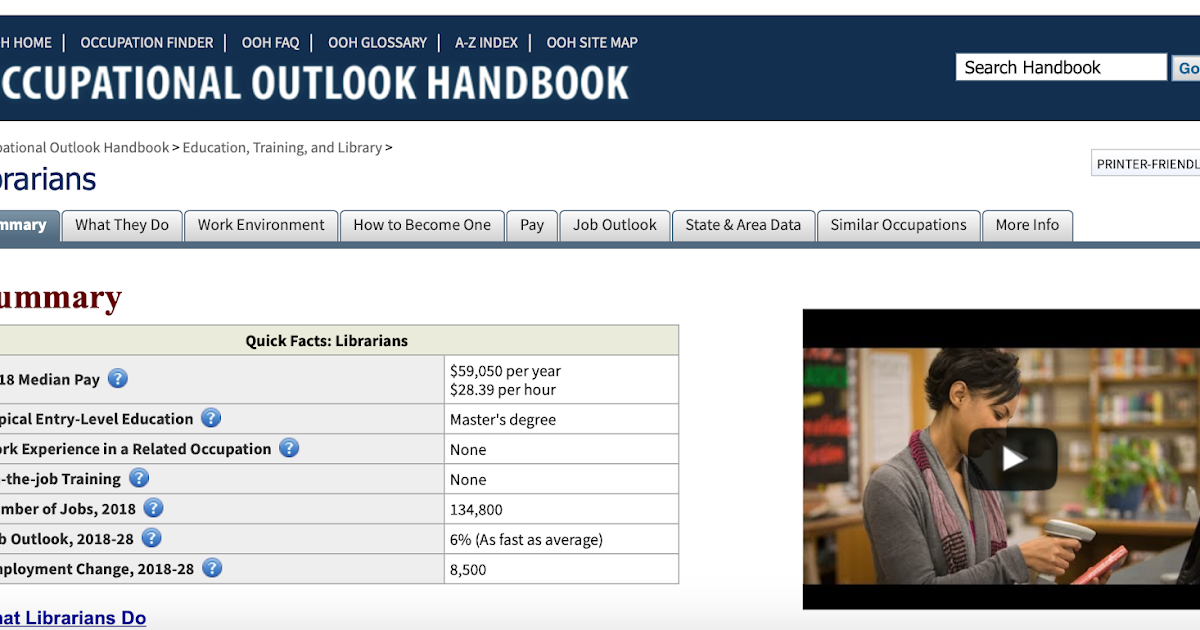Navigate to the OOH GLOSSARY menu item
The height and width of the screenshot is (630, 1200).
coord(377,42)
